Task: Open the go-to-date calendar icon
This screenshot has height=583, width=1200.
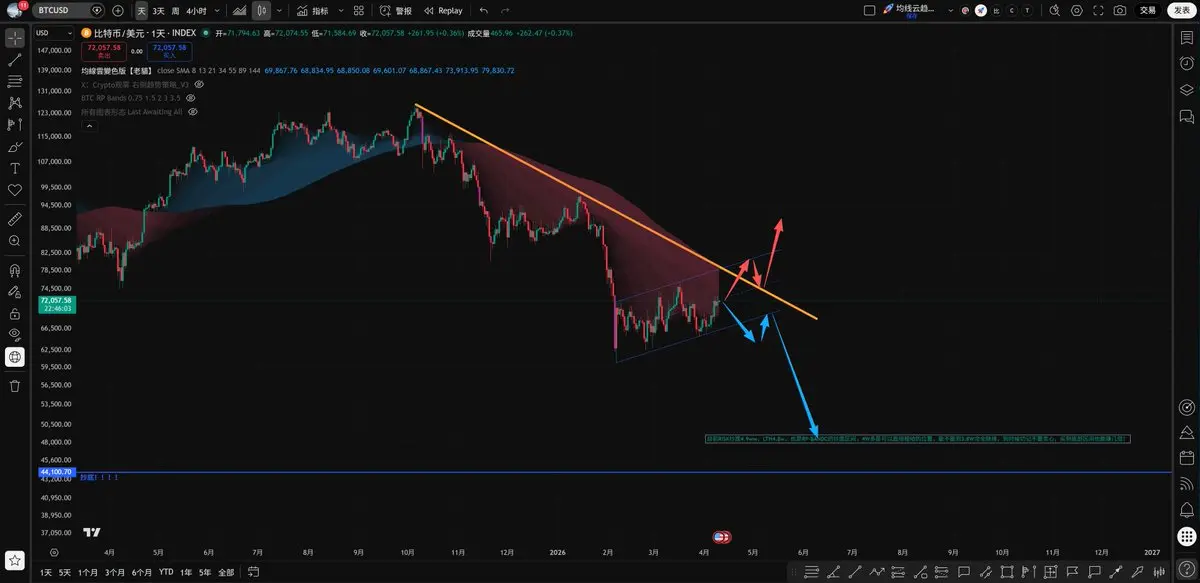Action: tap(252, 573)
